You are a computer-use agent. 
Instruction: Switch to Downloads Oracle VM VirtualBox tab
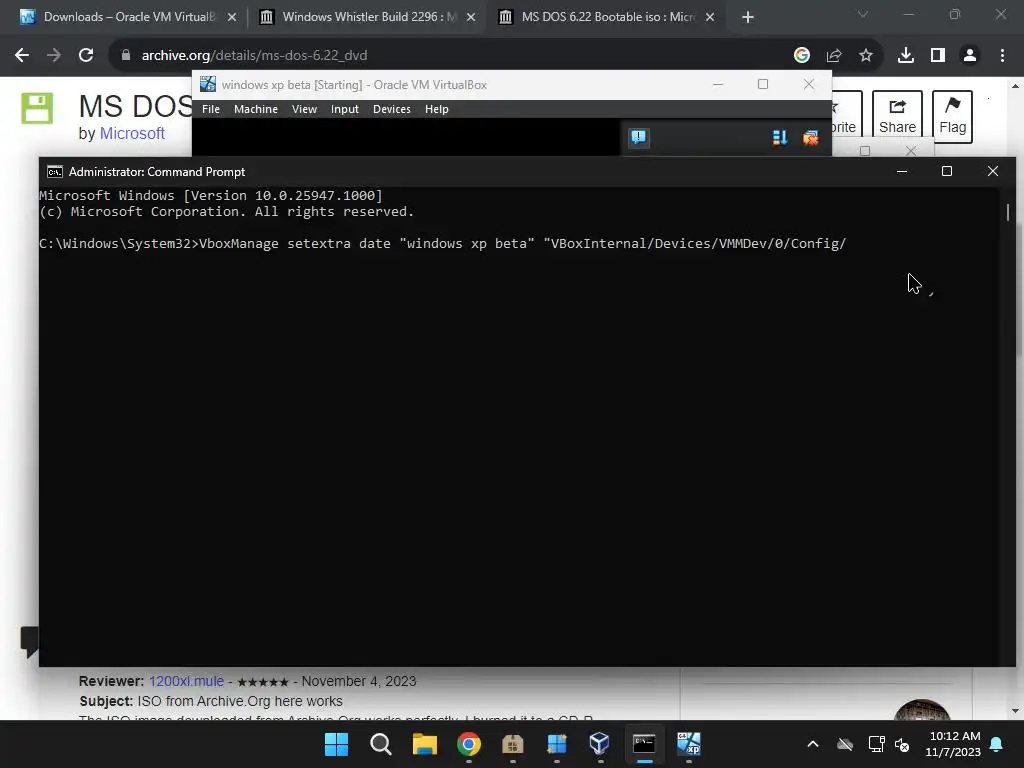coord(129,17)
